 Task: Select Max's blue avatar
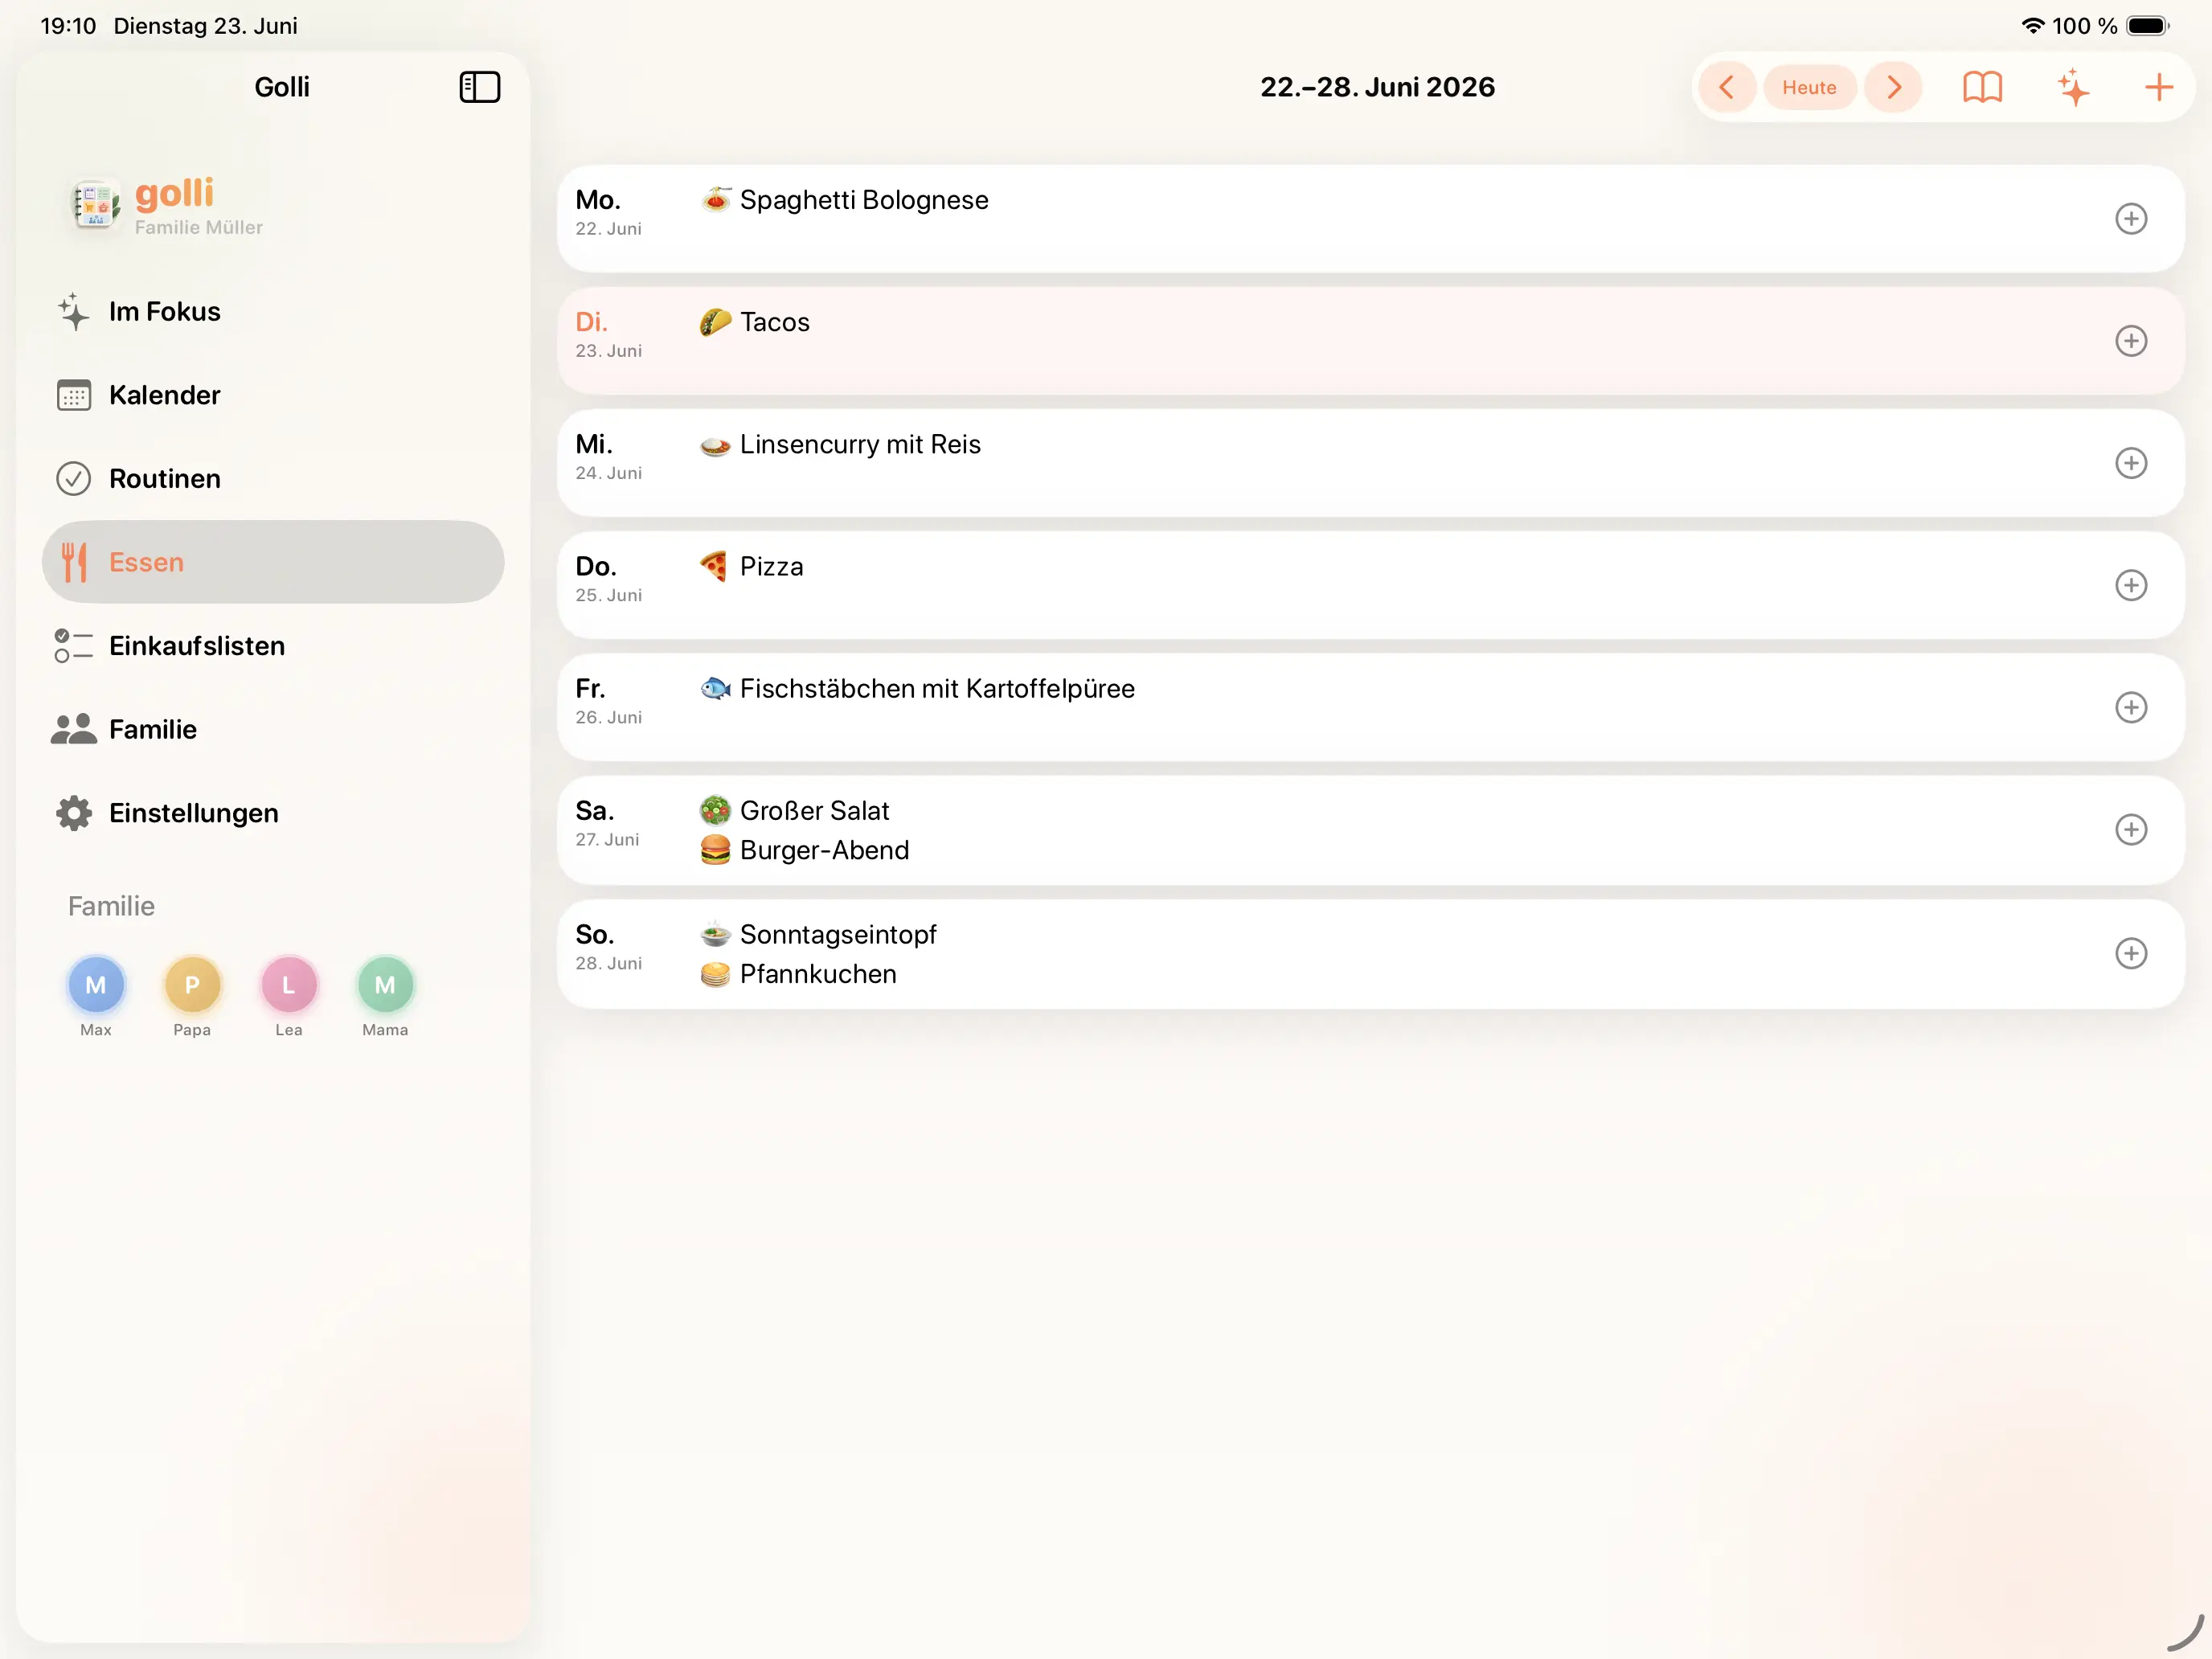pos(96,985)
